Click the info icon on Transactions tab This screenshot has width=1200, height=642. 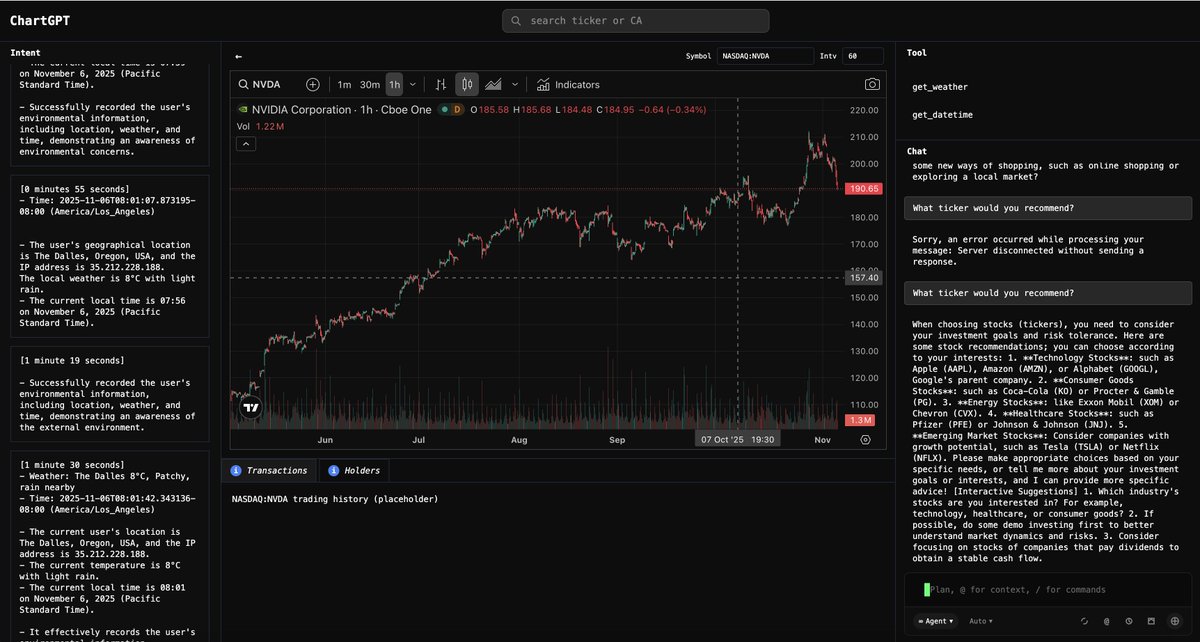[236, 470]
